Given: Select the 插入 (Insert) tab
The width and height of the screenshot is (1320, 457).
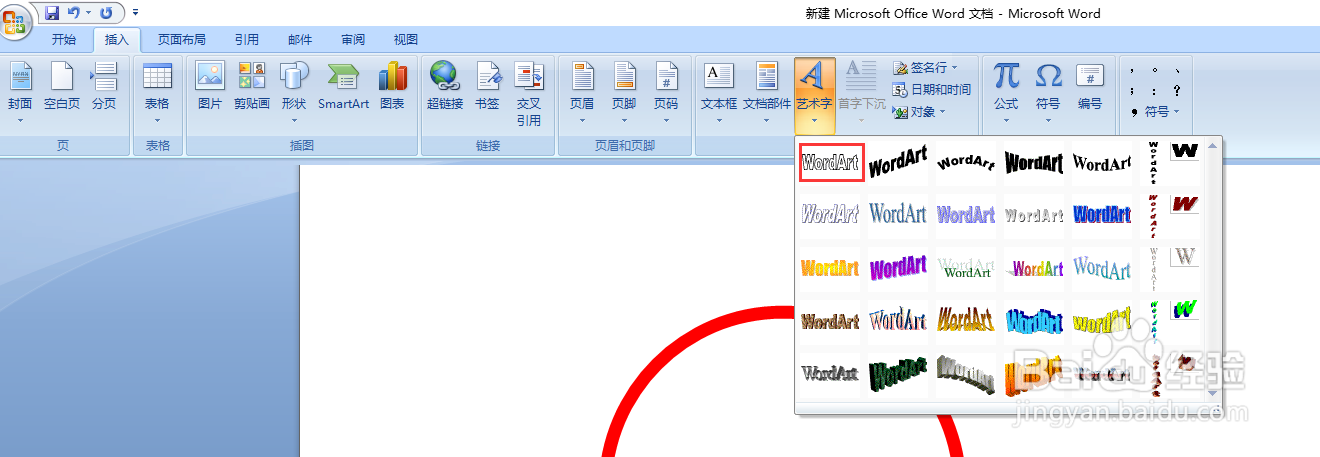Looking at the screenshot, I should (x=117, y=40).
